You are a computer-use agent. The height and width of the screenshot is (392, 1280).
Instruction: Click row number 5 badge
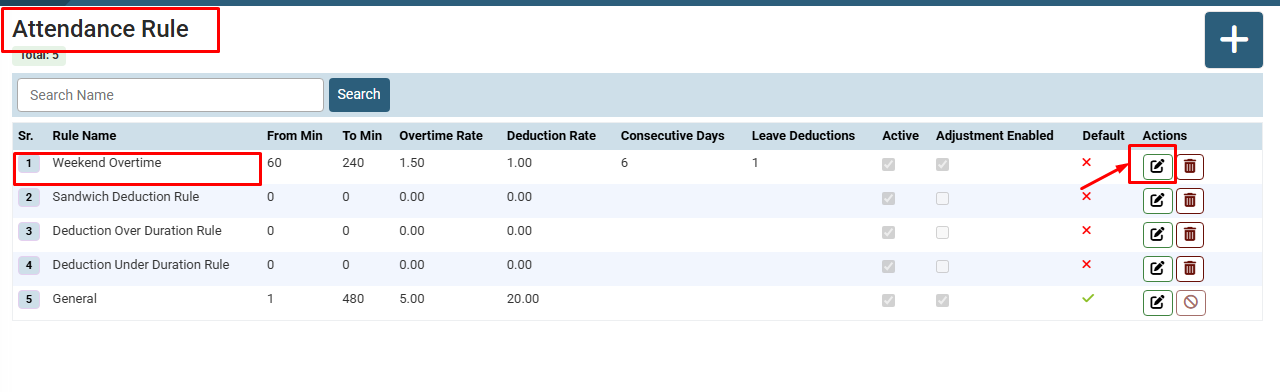29,299
